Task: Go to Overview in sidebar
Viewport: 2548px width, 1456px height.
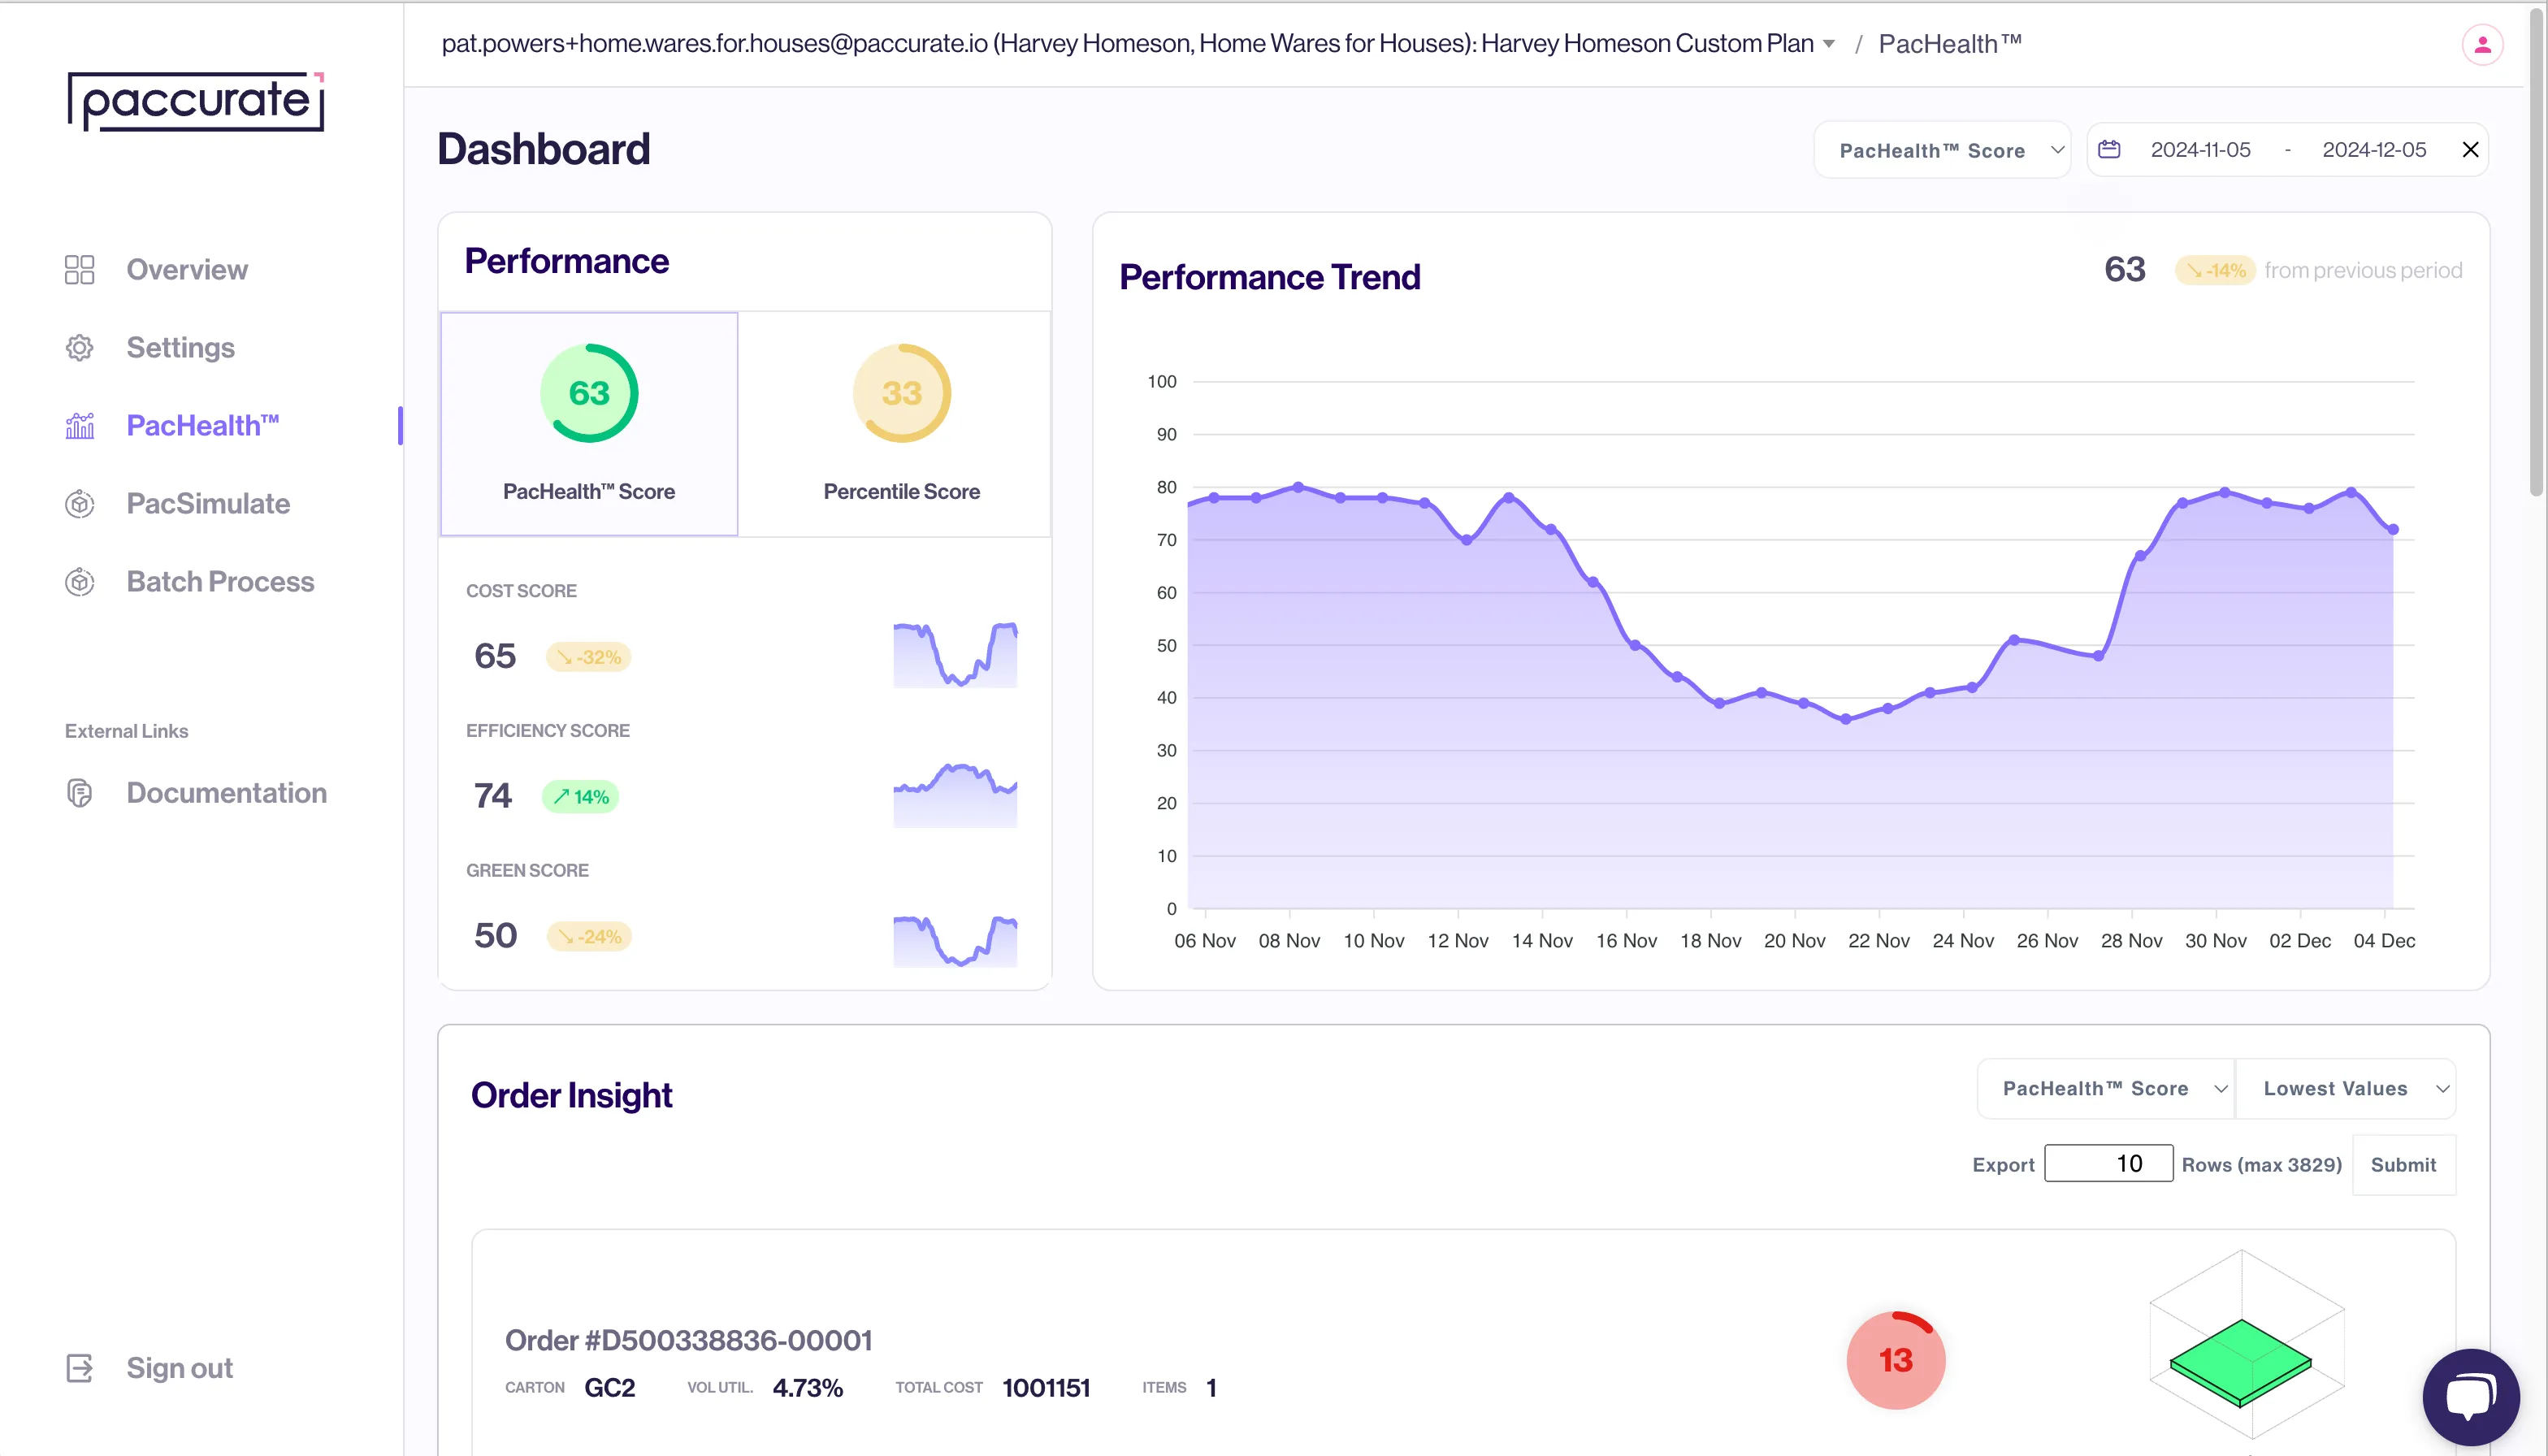Action: [187, 270]
